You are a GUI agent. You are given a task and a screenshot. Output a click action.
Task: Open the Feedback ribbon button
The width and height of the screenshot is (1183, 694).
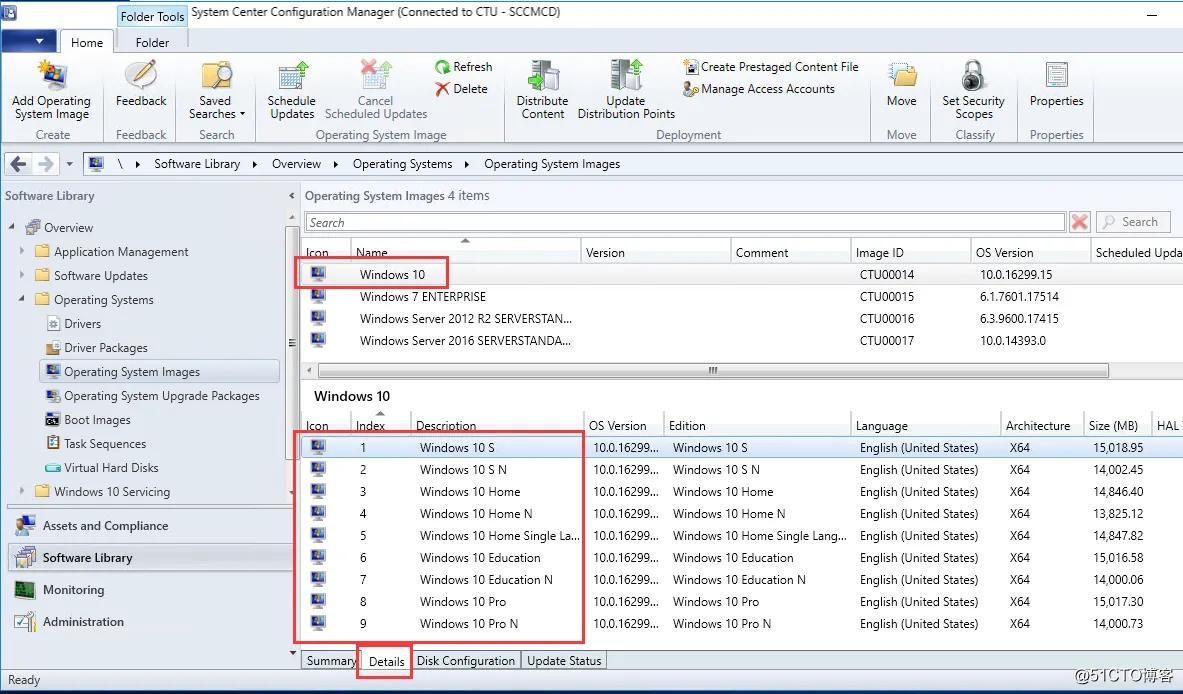141,83
